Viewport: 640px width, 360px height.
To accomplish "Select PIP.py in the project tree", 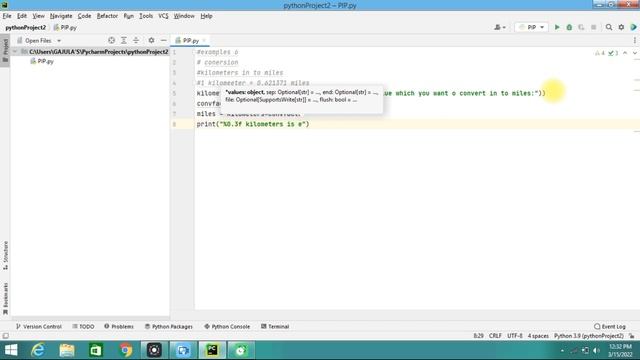I will pyautogui.click(x=42, y=61).
